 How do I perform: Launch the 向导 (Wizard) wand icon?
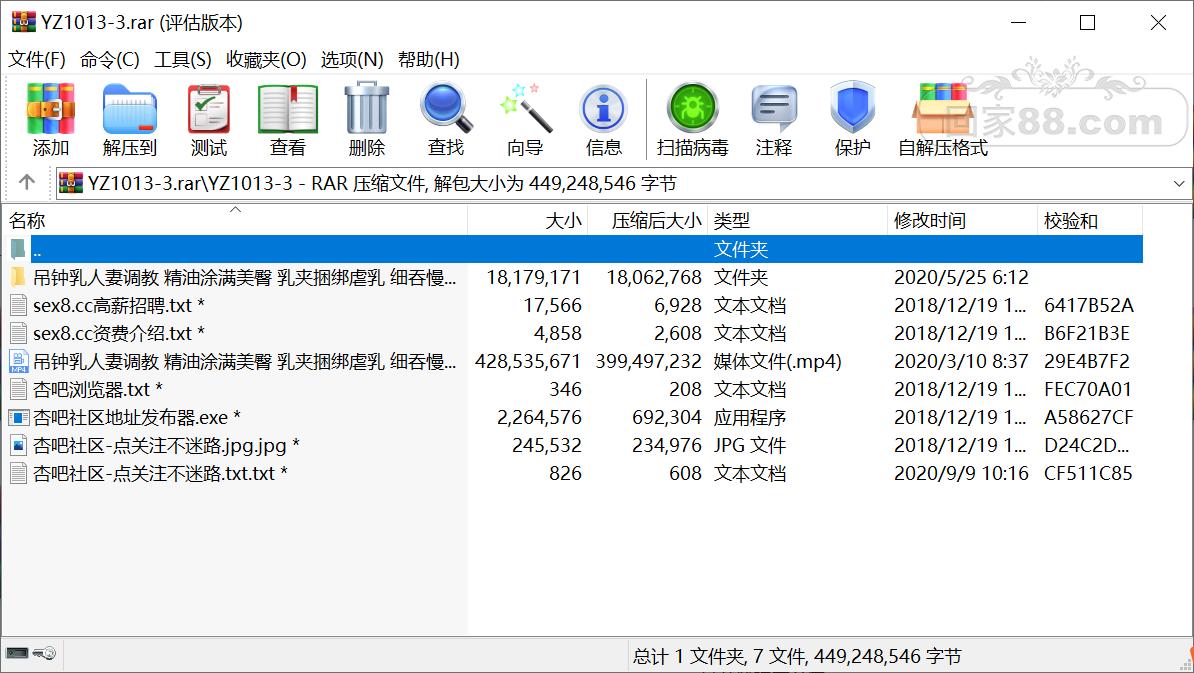pos(525,120)
